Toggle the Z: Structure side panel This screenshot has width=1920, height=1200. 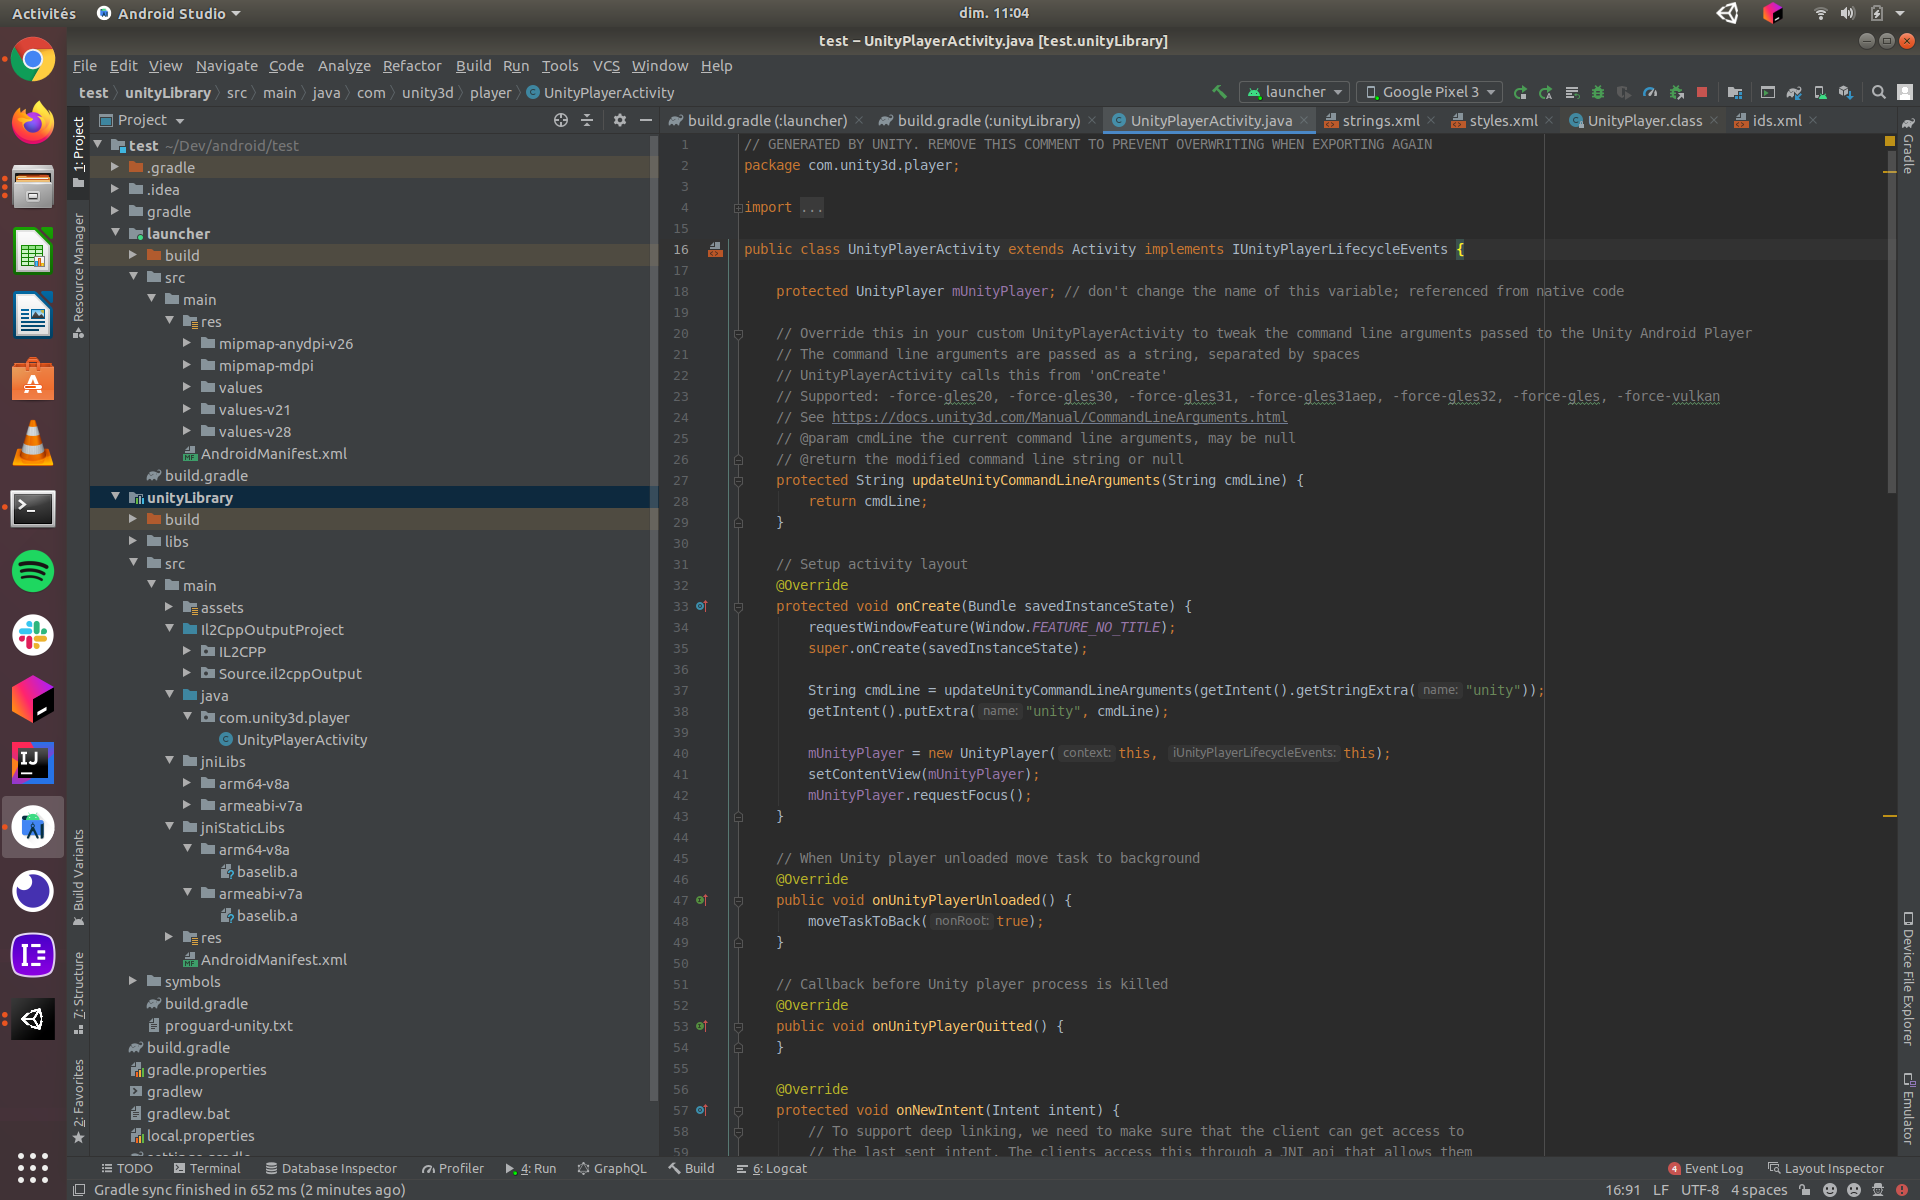point(79,992)
